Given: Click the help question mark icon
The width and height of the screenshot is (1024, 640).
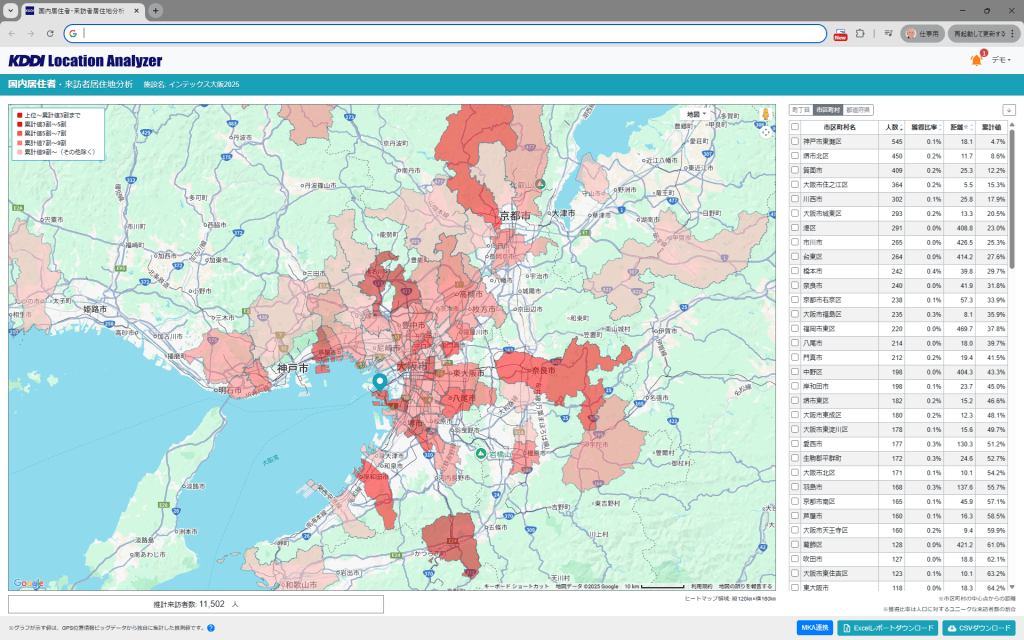Looking at the screenshot, I should click(211, 628).
